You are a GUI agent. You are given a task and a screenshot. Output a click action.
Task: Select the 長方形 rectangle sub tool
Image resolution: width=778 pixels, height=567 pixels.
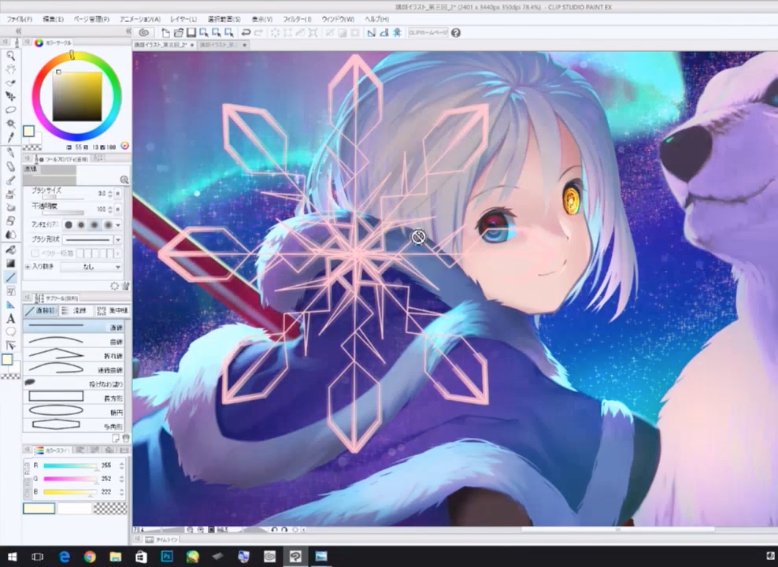[74, 397]
